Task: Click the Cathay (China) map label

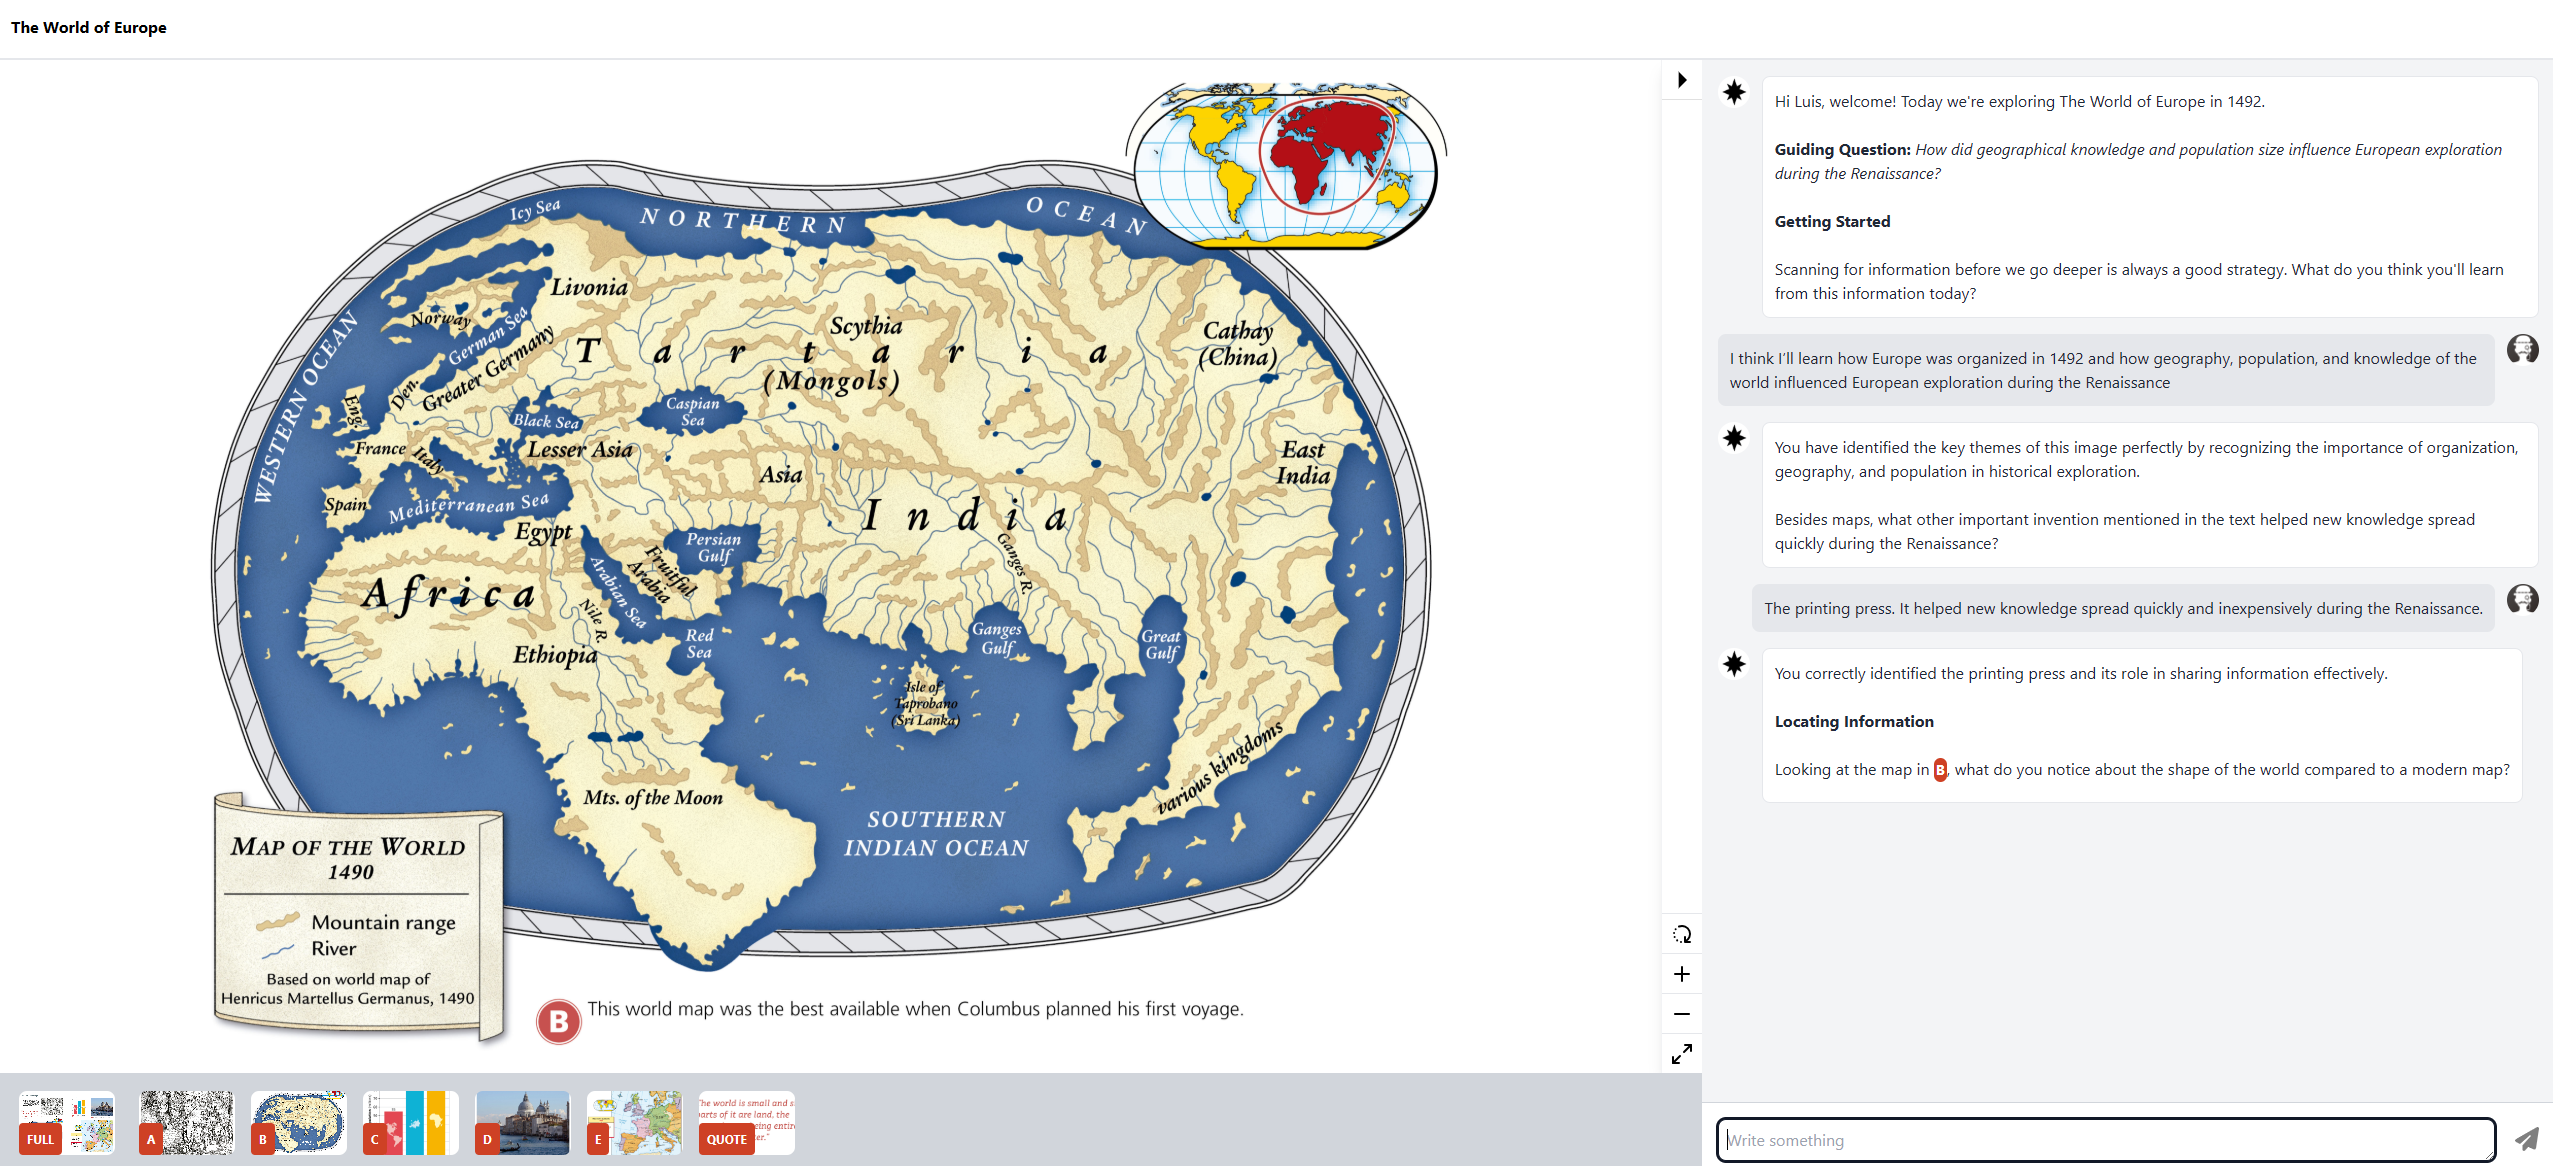Action: [x=1238, y=344]
